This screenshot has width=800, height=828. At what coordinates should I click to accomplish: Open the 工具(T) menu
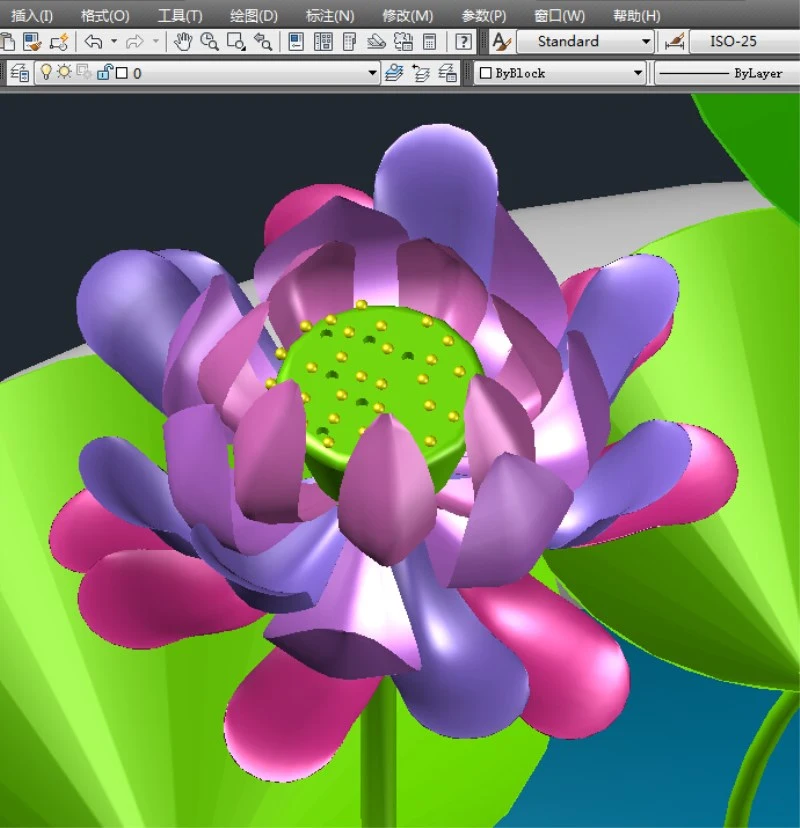pos(180,16)
